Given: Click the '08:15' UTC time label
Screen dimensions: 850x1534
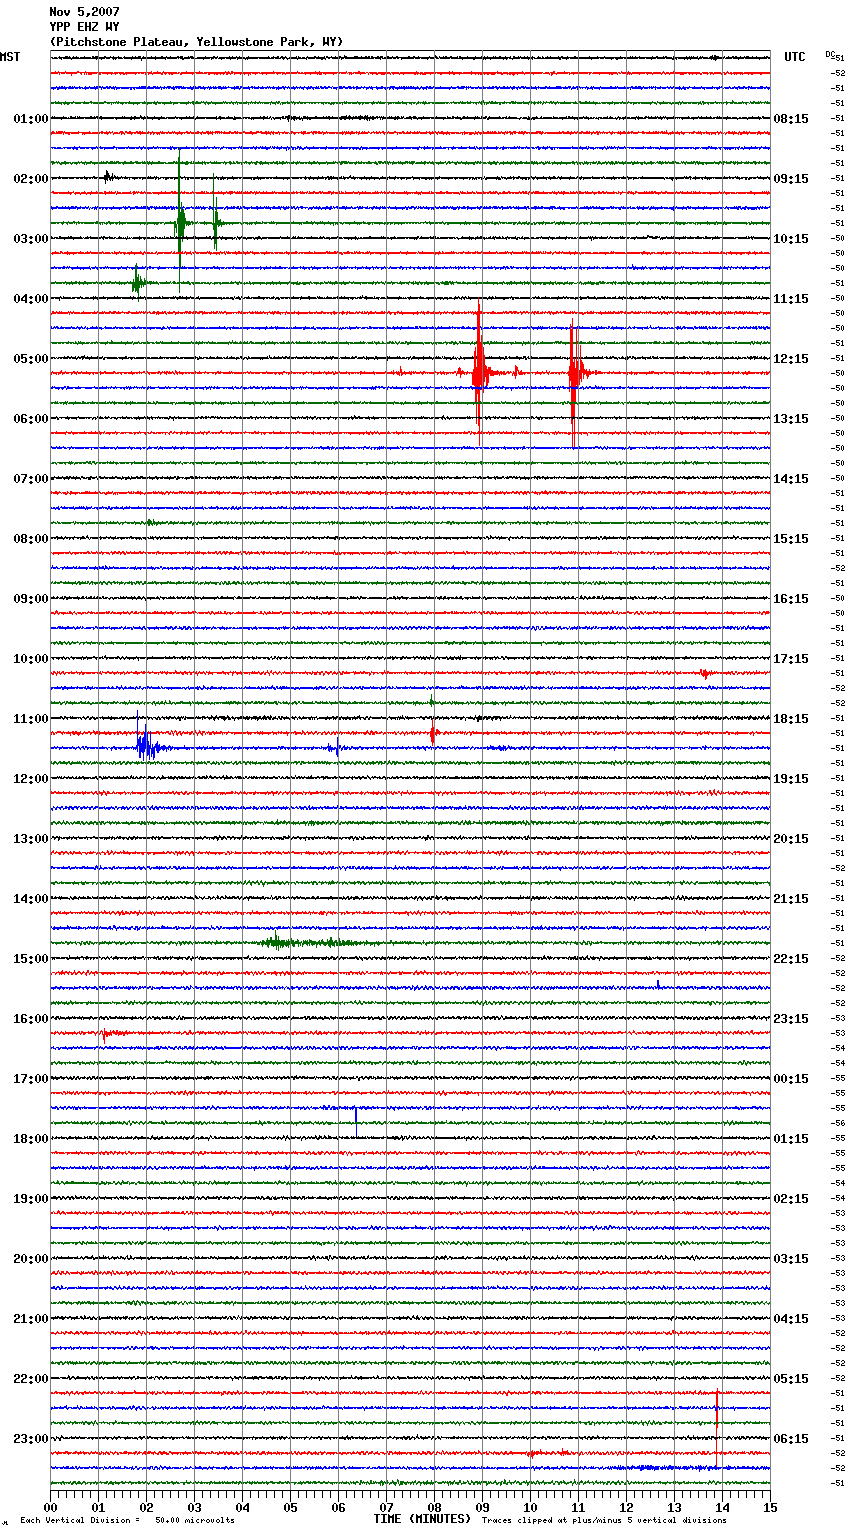Looking at the screenshot, I should [791, 119].
